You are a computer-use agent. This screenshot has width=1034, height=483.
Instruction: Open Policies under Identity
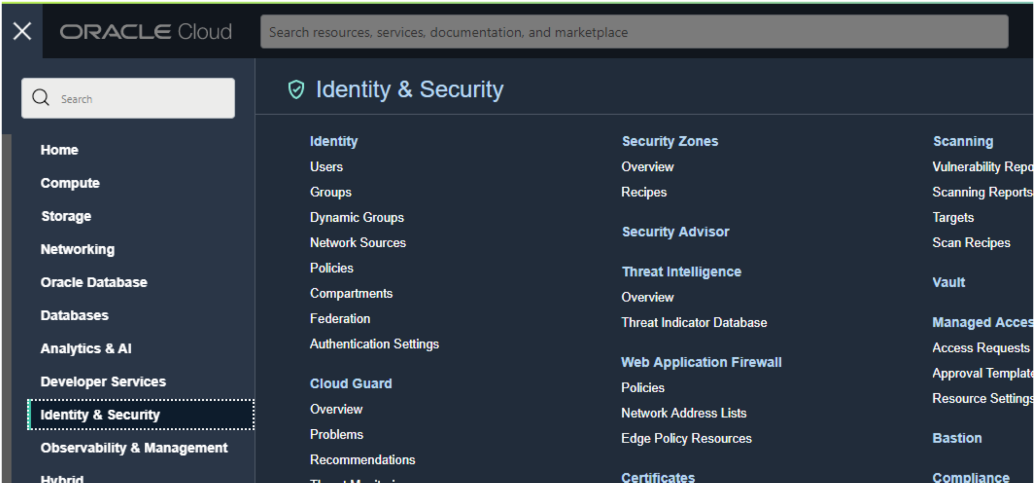[x=332, y=268]
